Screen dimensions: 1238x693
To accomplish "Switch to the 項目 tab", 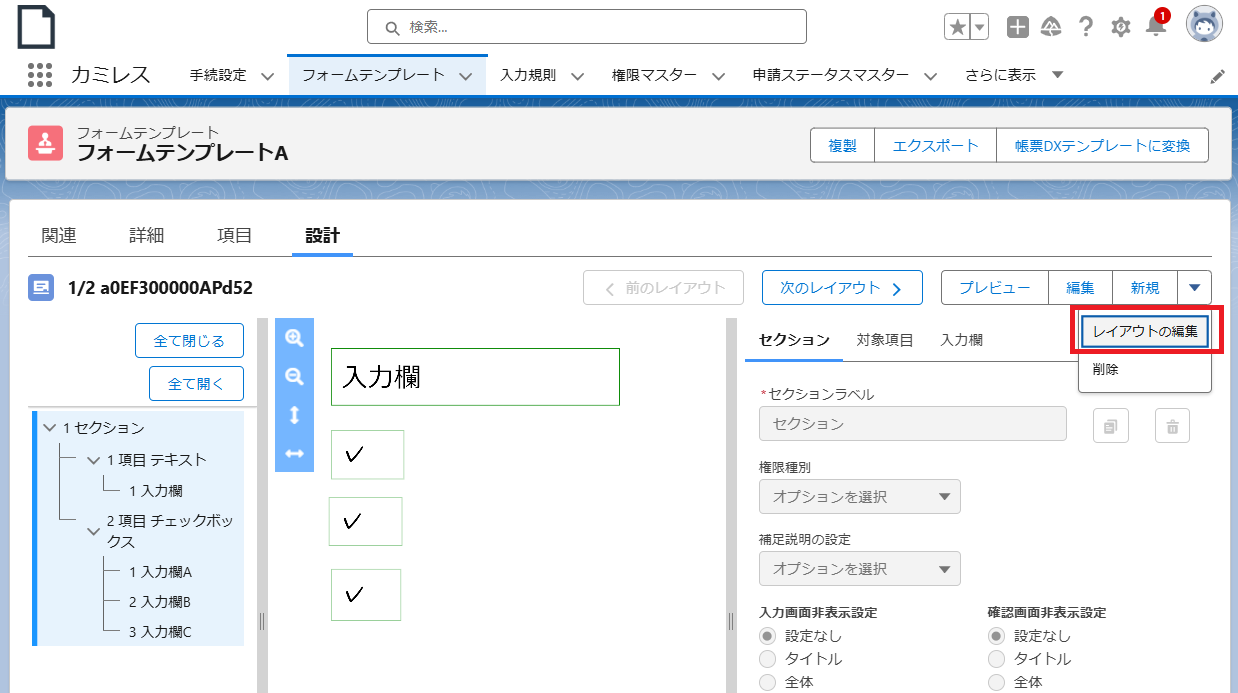I will pos(234,235).
